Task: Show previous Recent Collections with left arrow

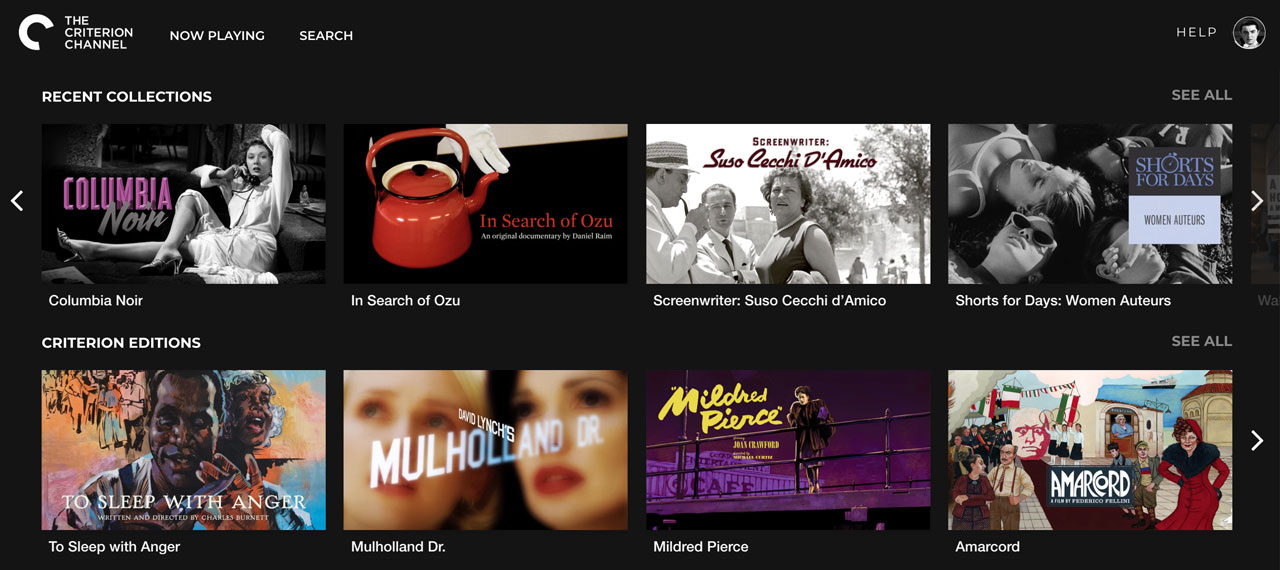Action: click(17, 201)
